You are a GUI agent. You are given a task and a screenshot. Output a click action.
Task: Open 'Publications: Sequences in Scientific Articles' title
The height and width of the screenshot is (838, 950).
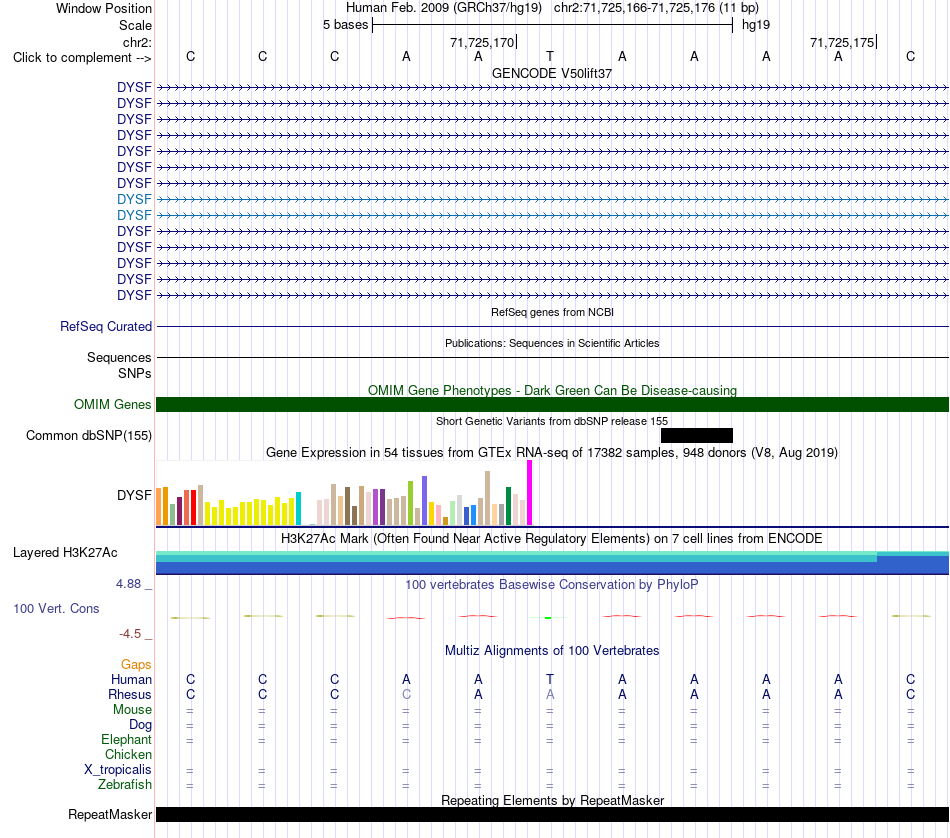click(552, 343)
